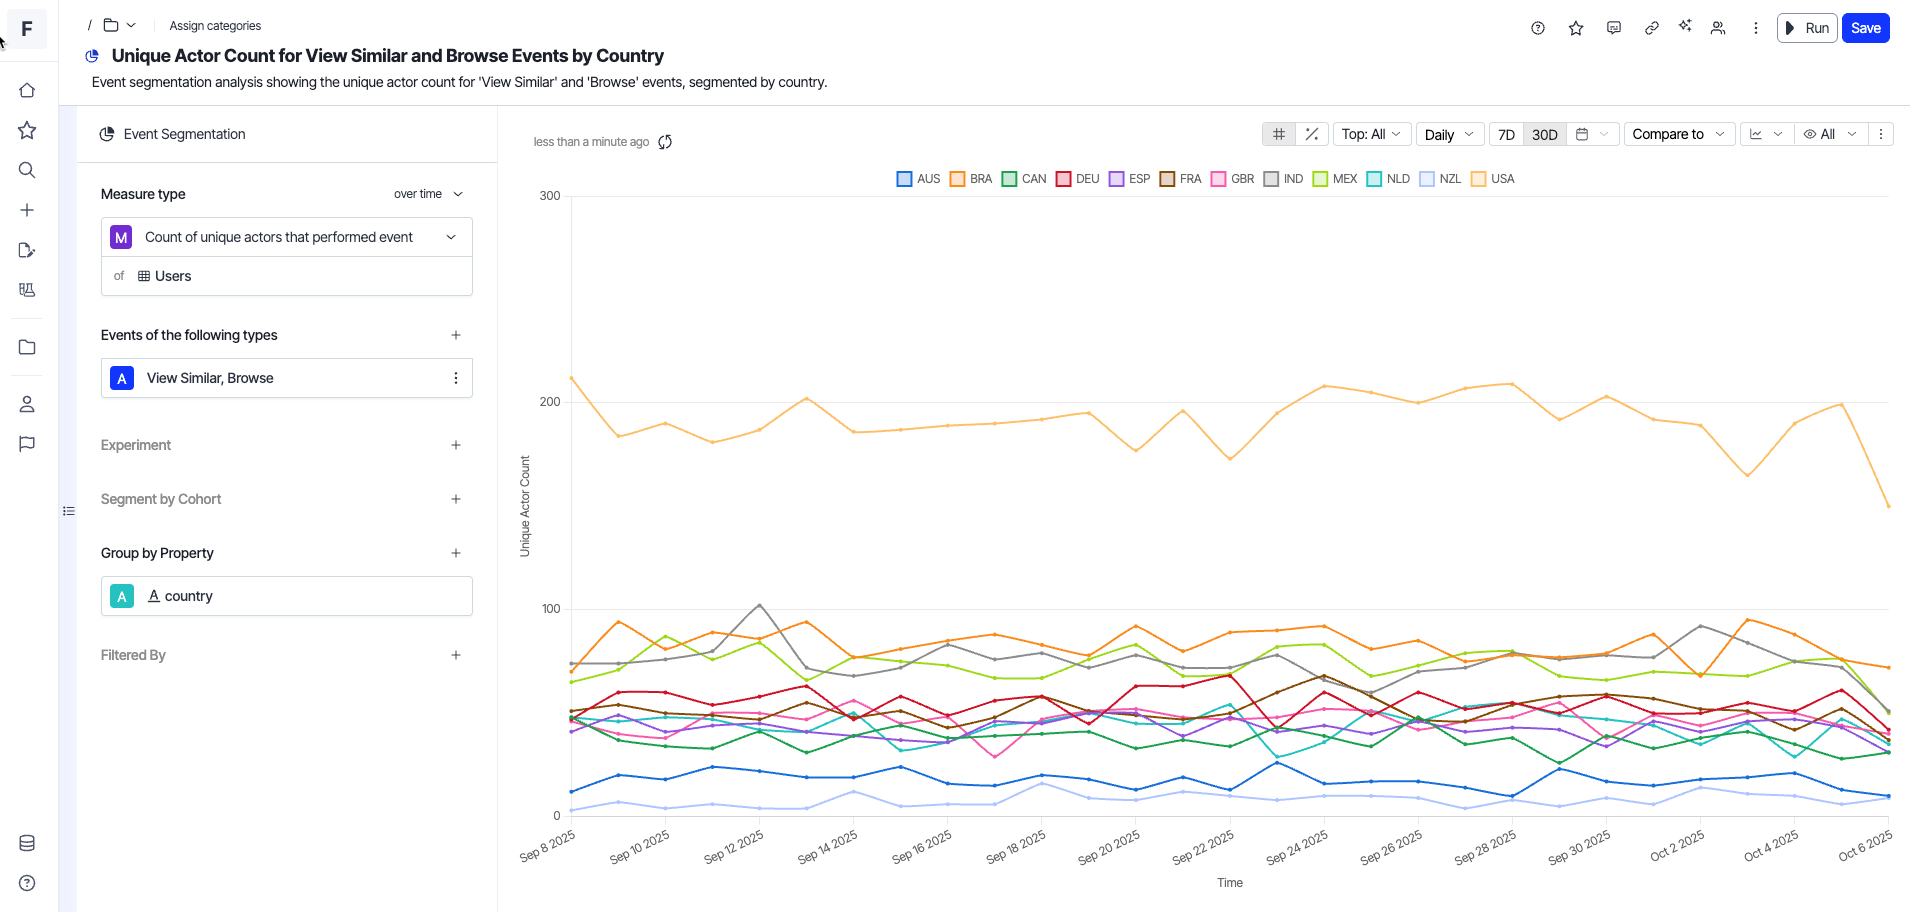Open options menu for View Similar, Browse
1910x912 pixels.
pyautogui.click(x=456, y=378)
